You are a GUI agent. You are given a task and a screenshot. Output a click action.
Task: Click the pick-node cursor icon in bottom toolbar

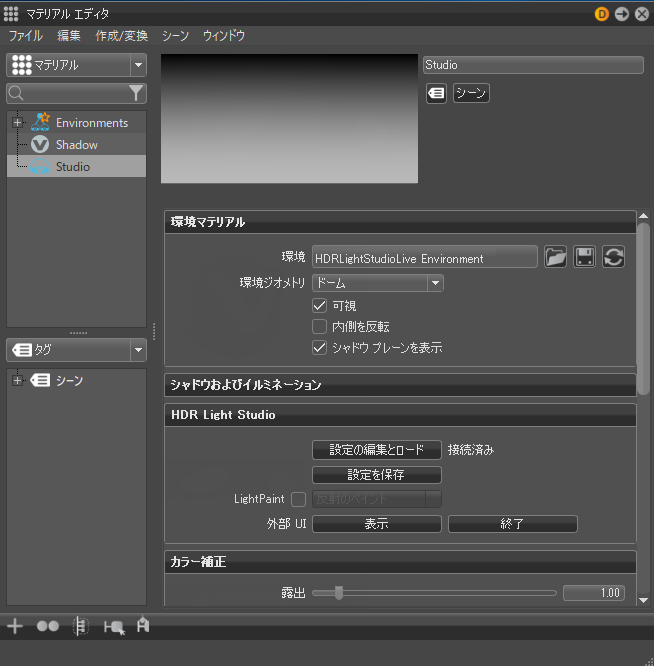click(114, 627)
